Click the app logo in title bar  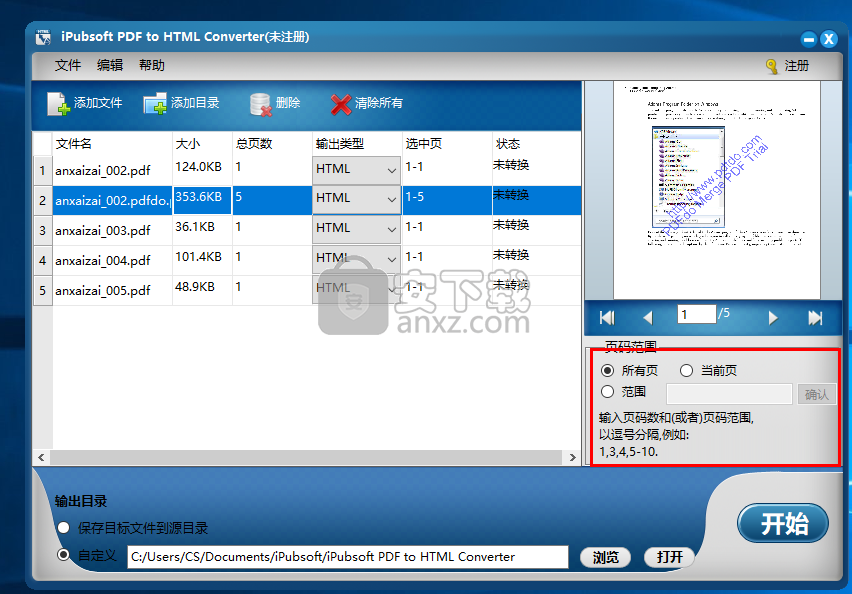(43, 37)
